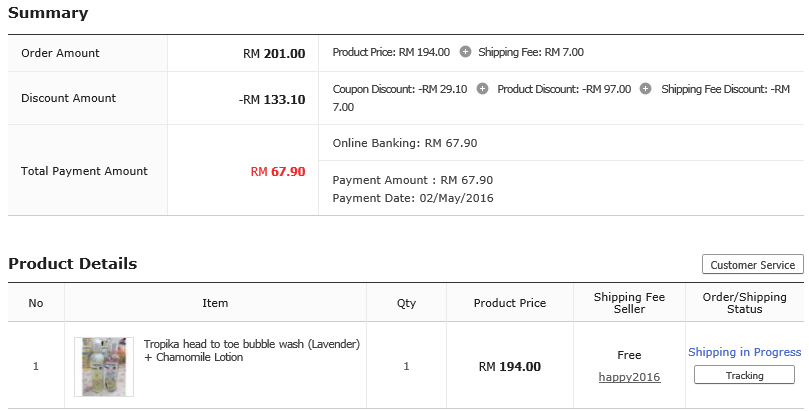Click the Product Details heading
Viewport: 809px width, 411px height.
pyautogui.click(x=72, y=264)
